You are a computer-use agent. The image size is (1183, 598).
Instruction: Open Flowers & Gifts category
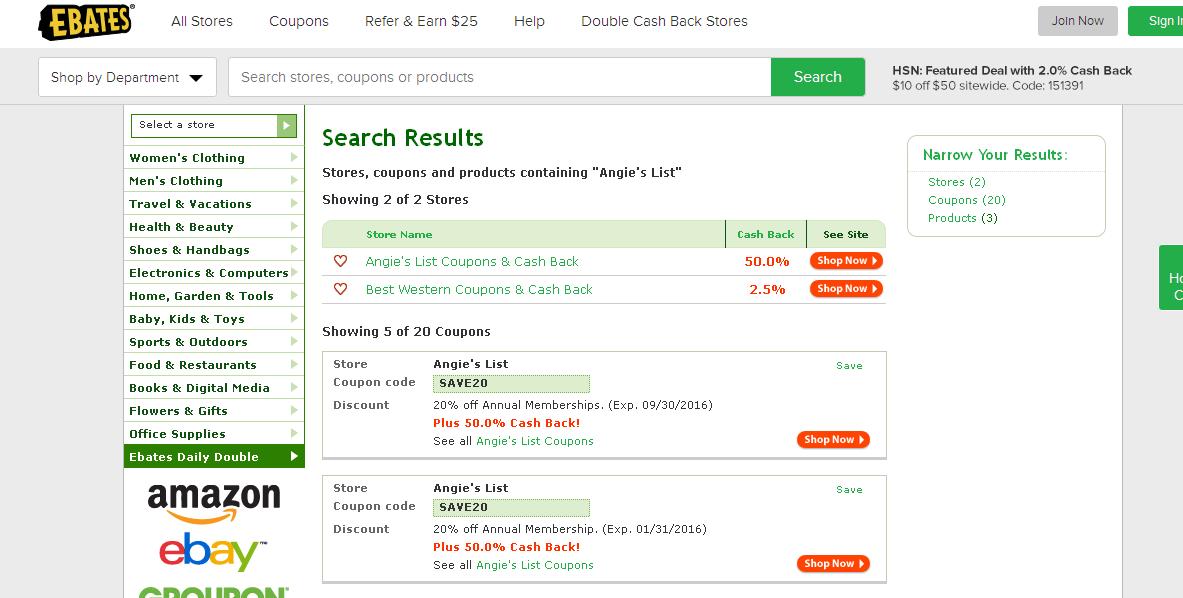214,411
